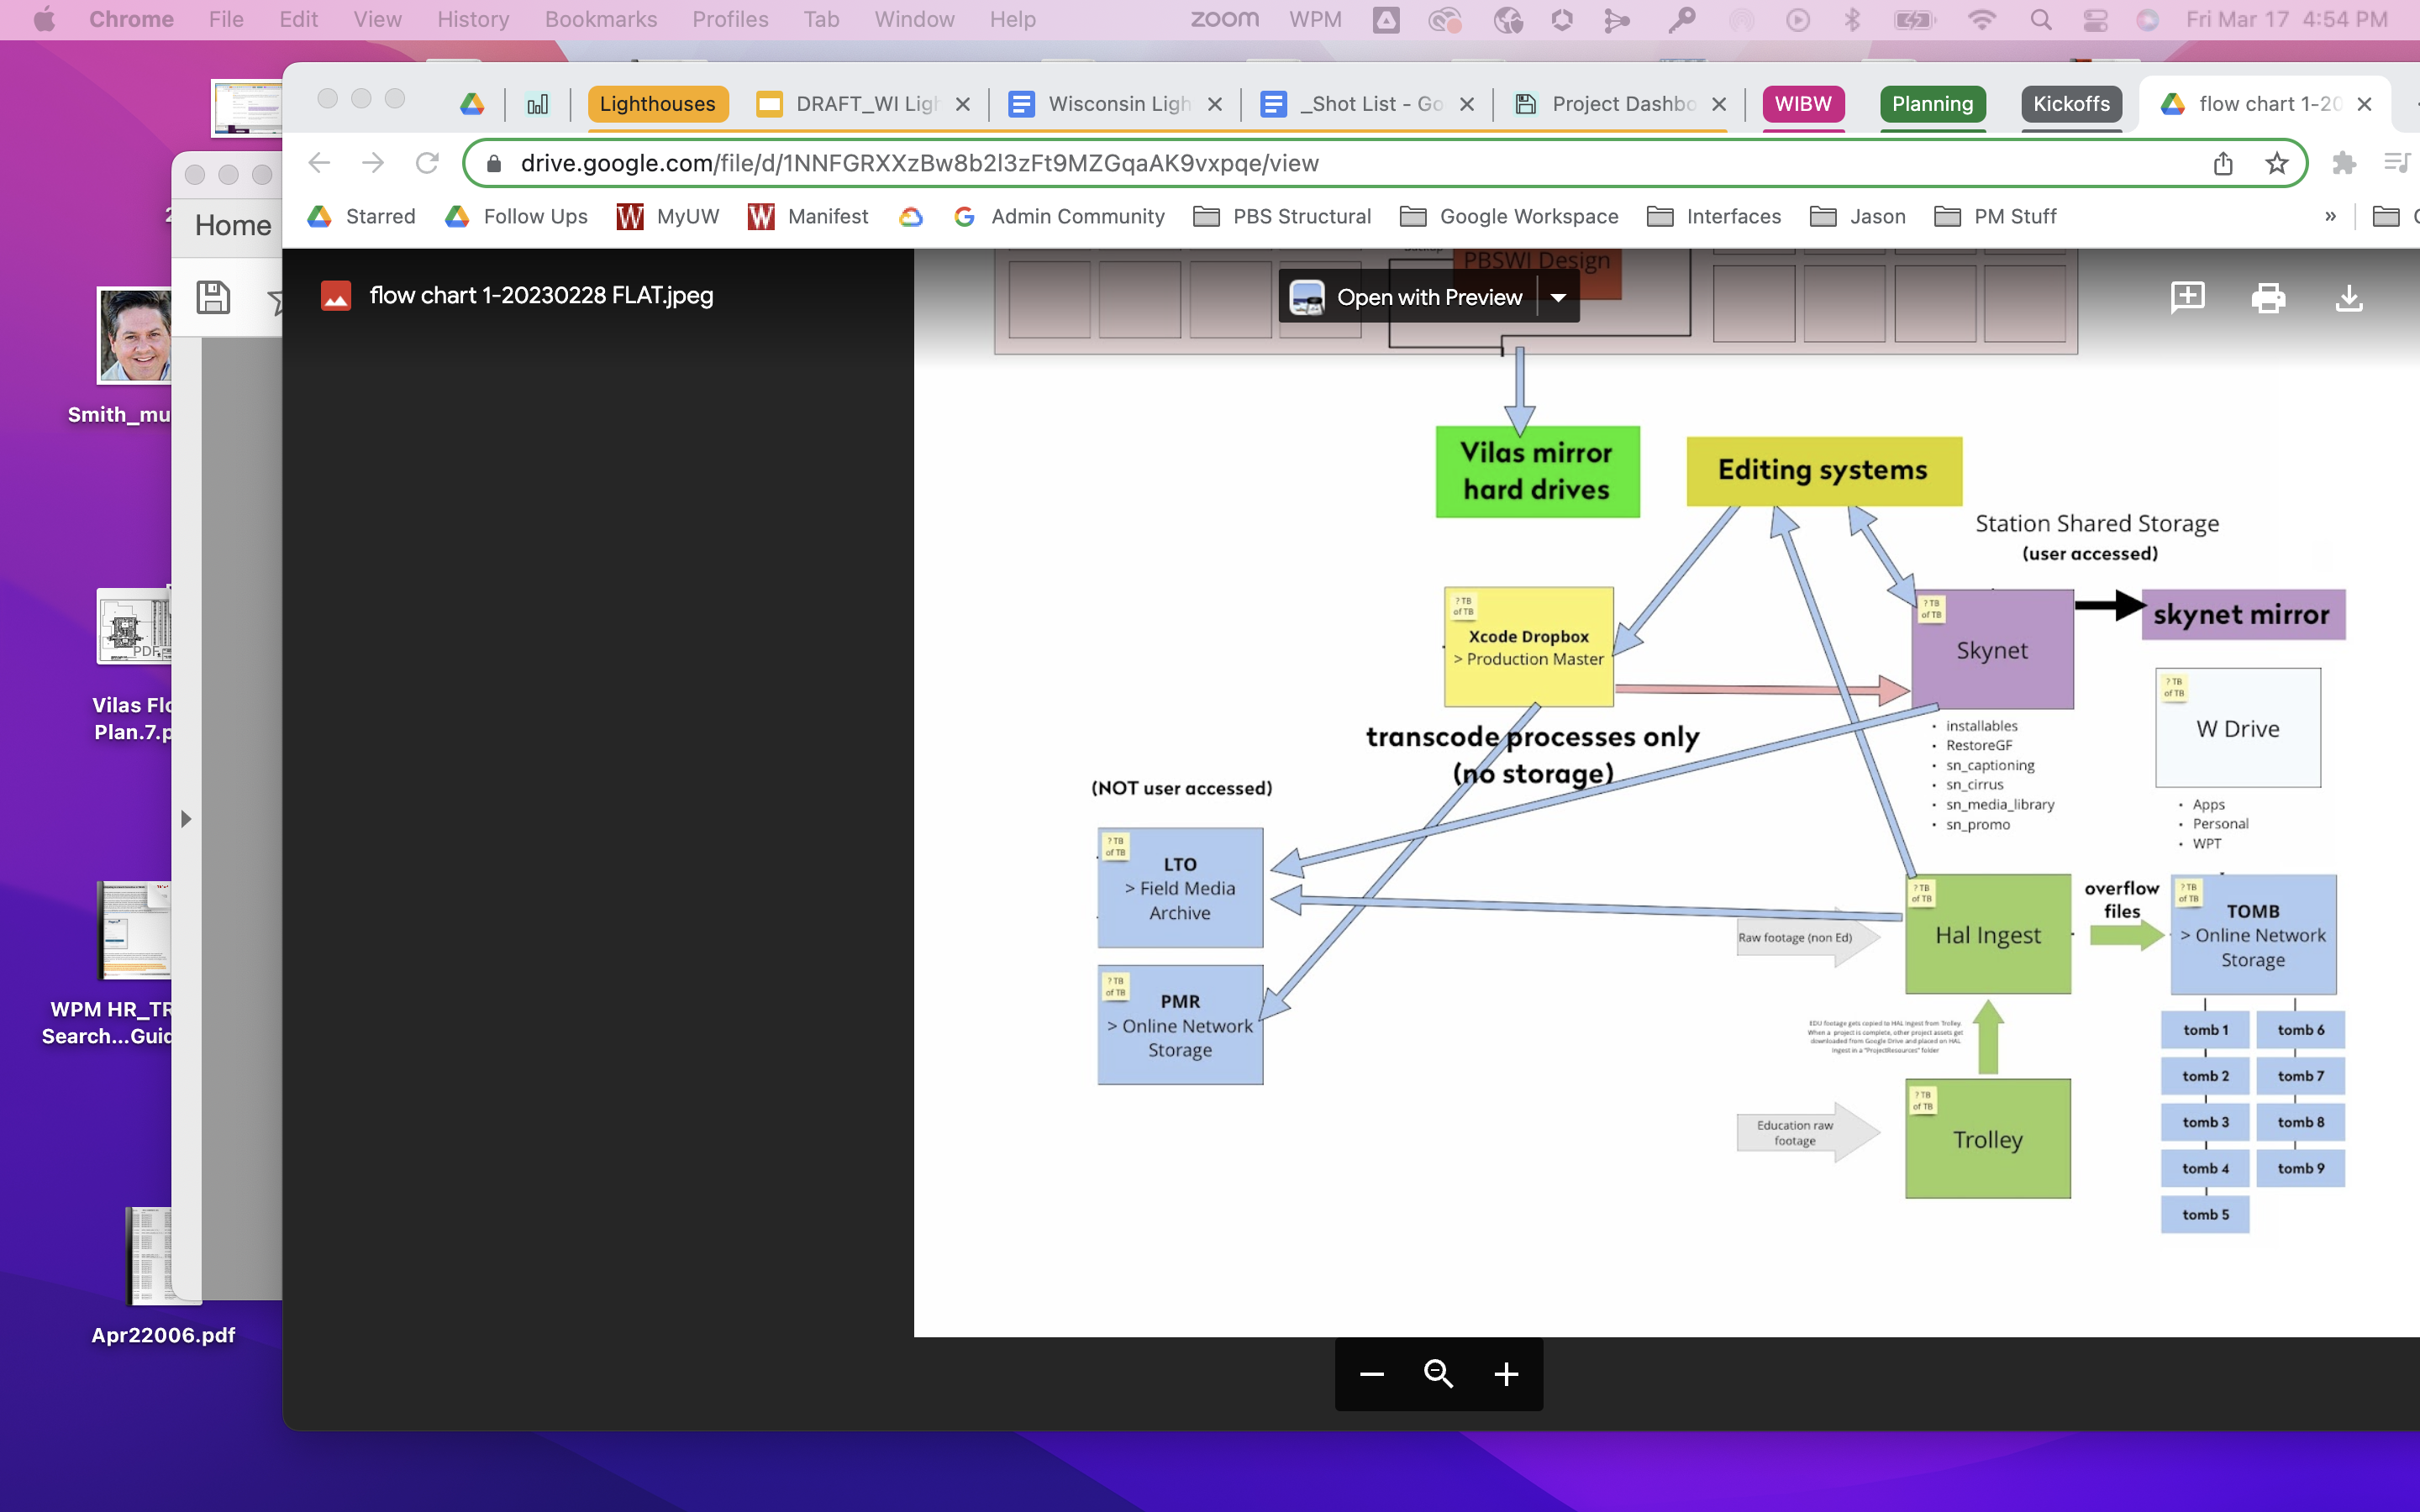
Task: Show more bookmarks chevron
Action: click(2330, 216)
